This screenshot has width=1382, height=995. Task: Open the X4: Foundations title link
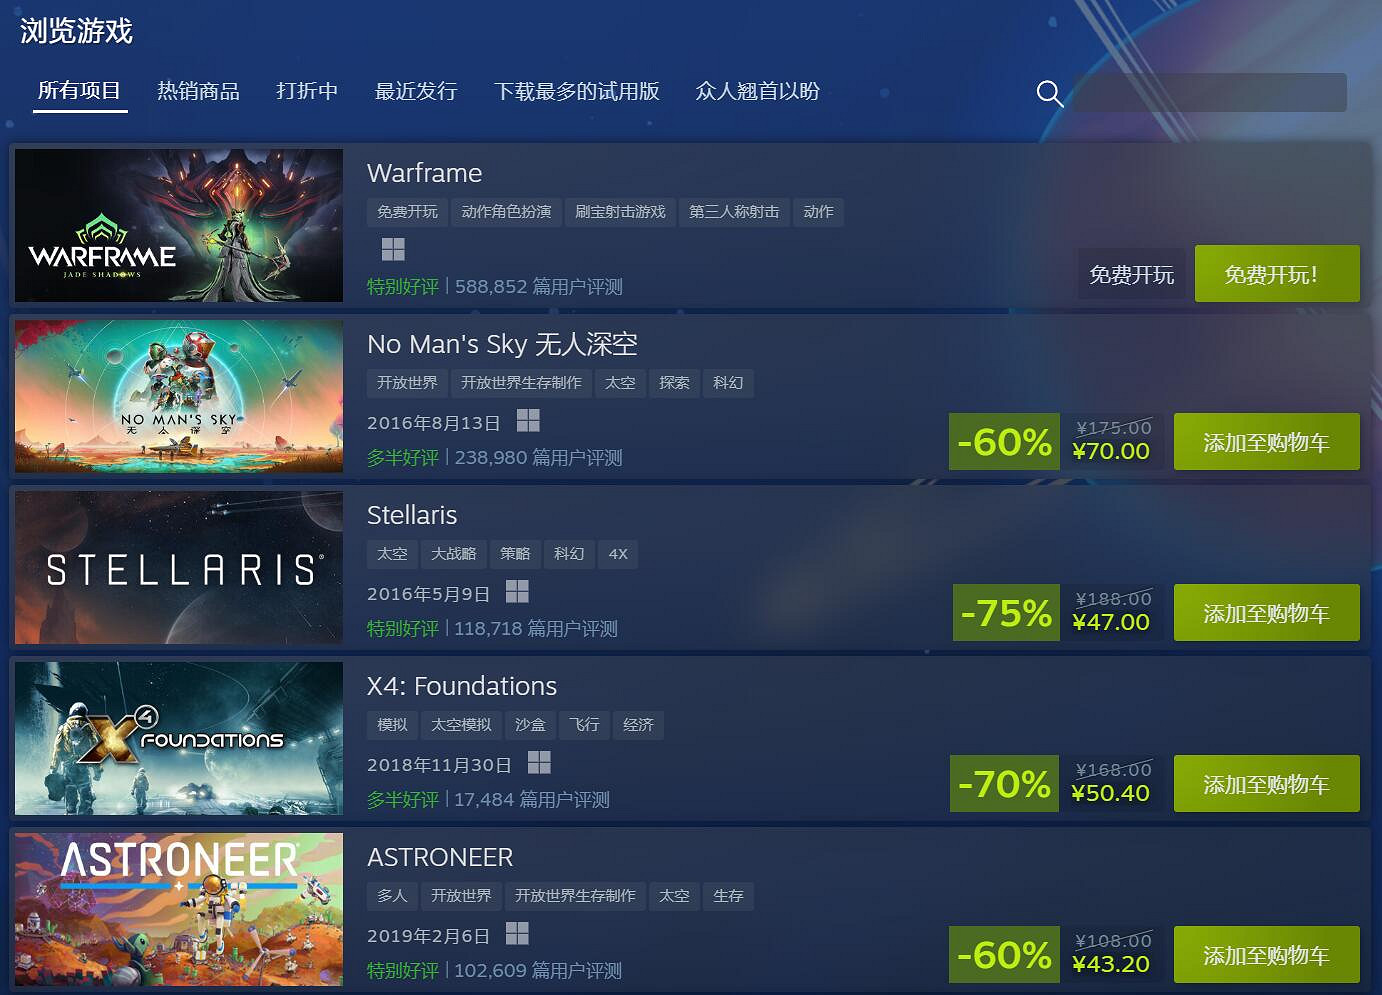click(462, 686)
